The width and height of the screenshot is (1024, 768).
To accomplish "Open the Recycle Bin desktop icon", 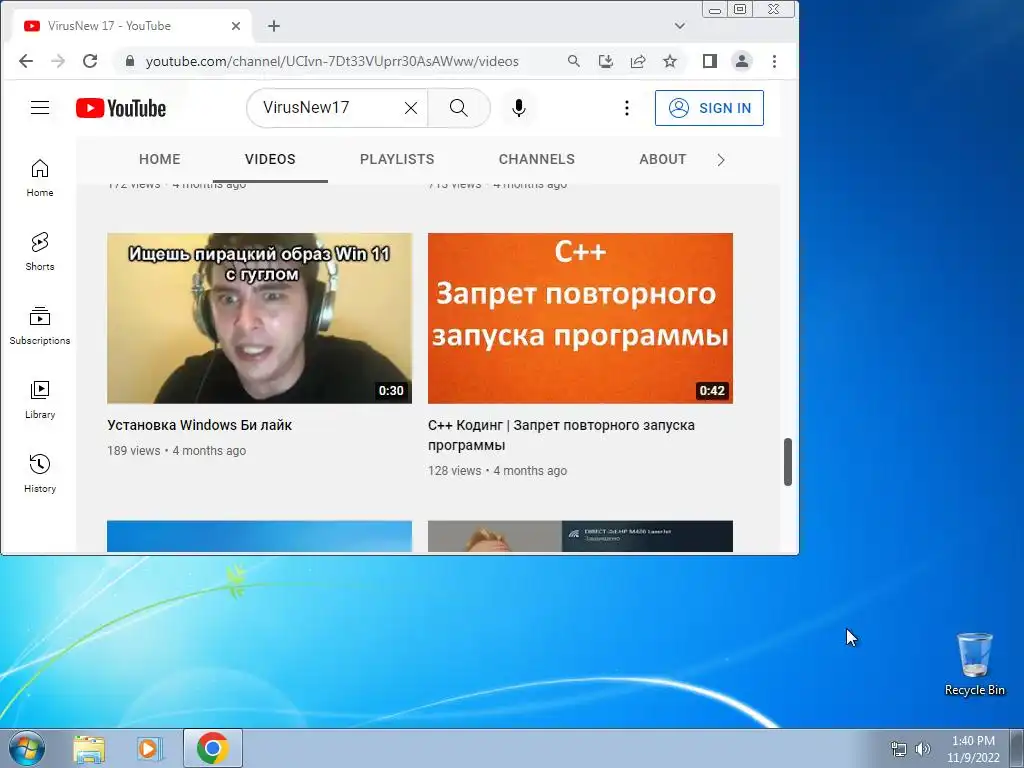I will (x=974, y=664).
